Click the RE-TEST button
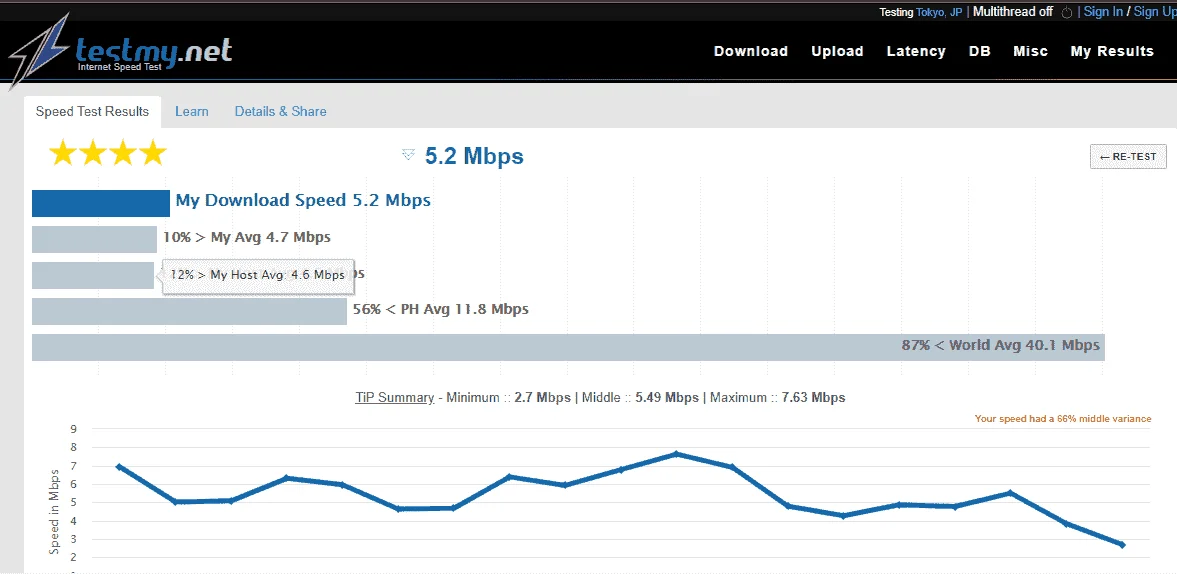 click(1128, 157)
